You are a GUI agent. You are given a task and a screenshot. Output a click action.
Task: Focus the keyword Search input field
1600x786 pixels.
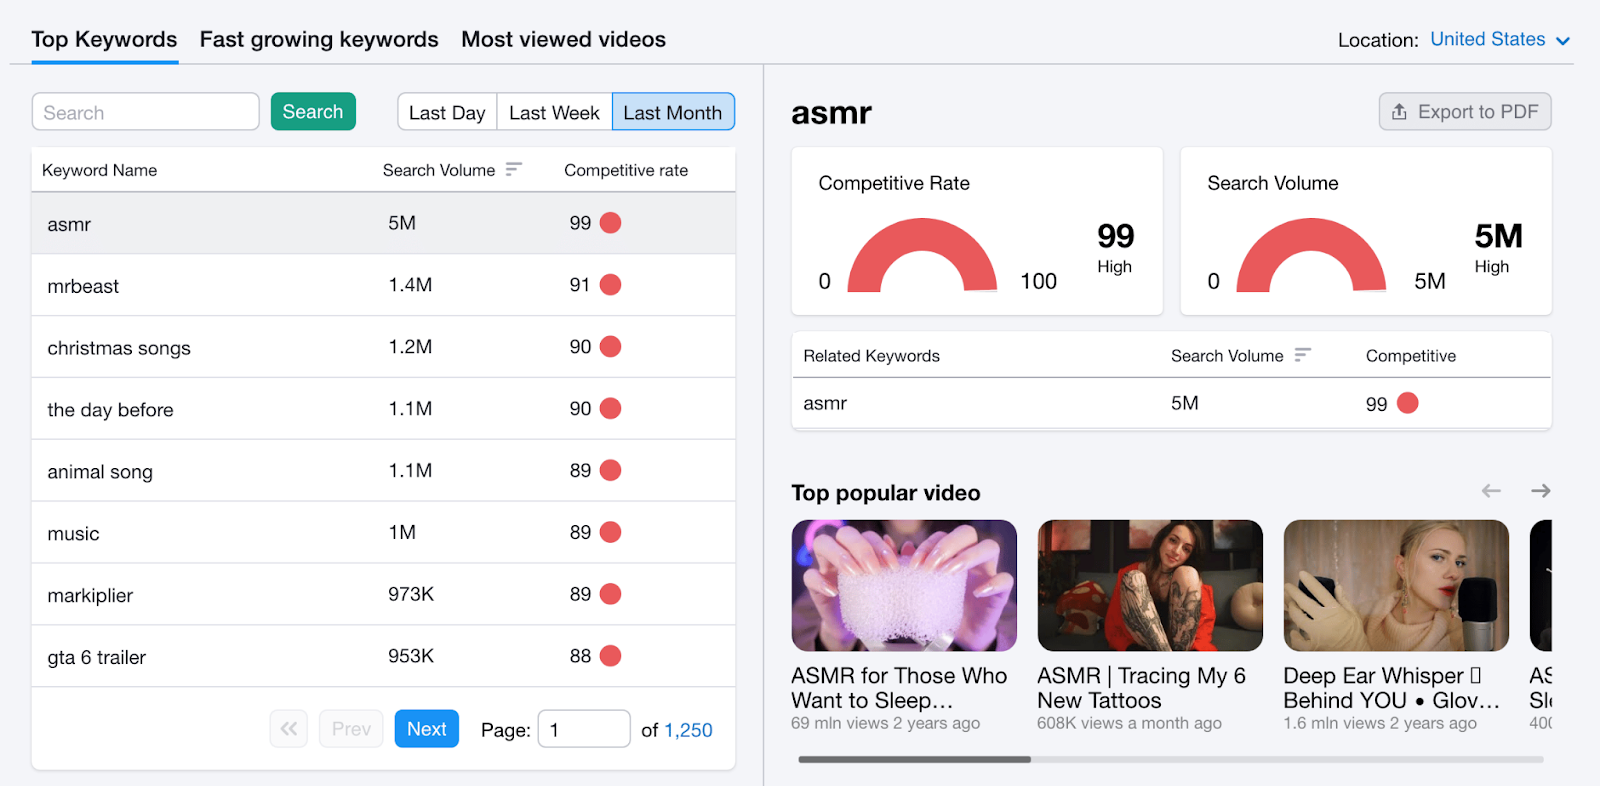(x=146, y=113)
